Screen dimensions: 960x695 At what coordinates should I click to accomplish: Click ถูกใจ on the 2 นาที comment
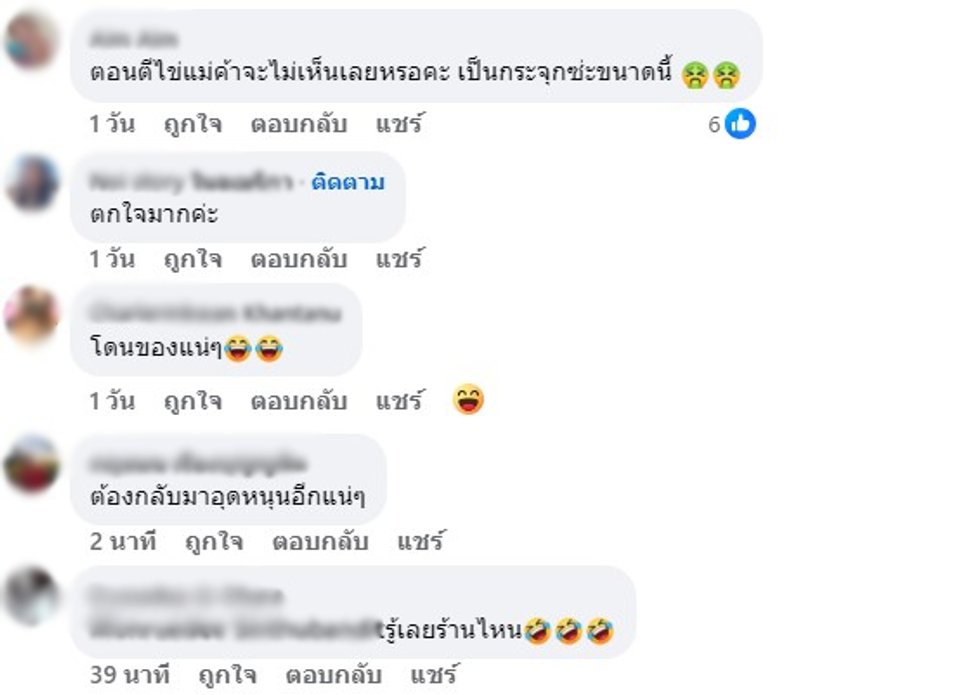click(x=214, y=542)
